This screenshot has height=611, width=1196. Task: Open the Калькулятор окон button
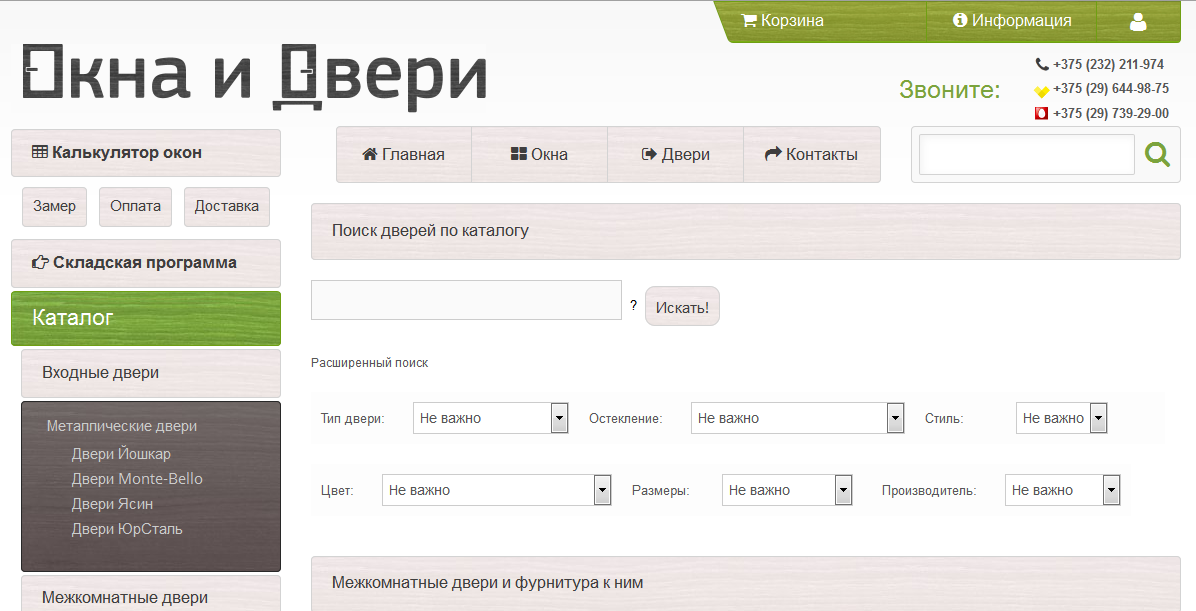[146, 153]
